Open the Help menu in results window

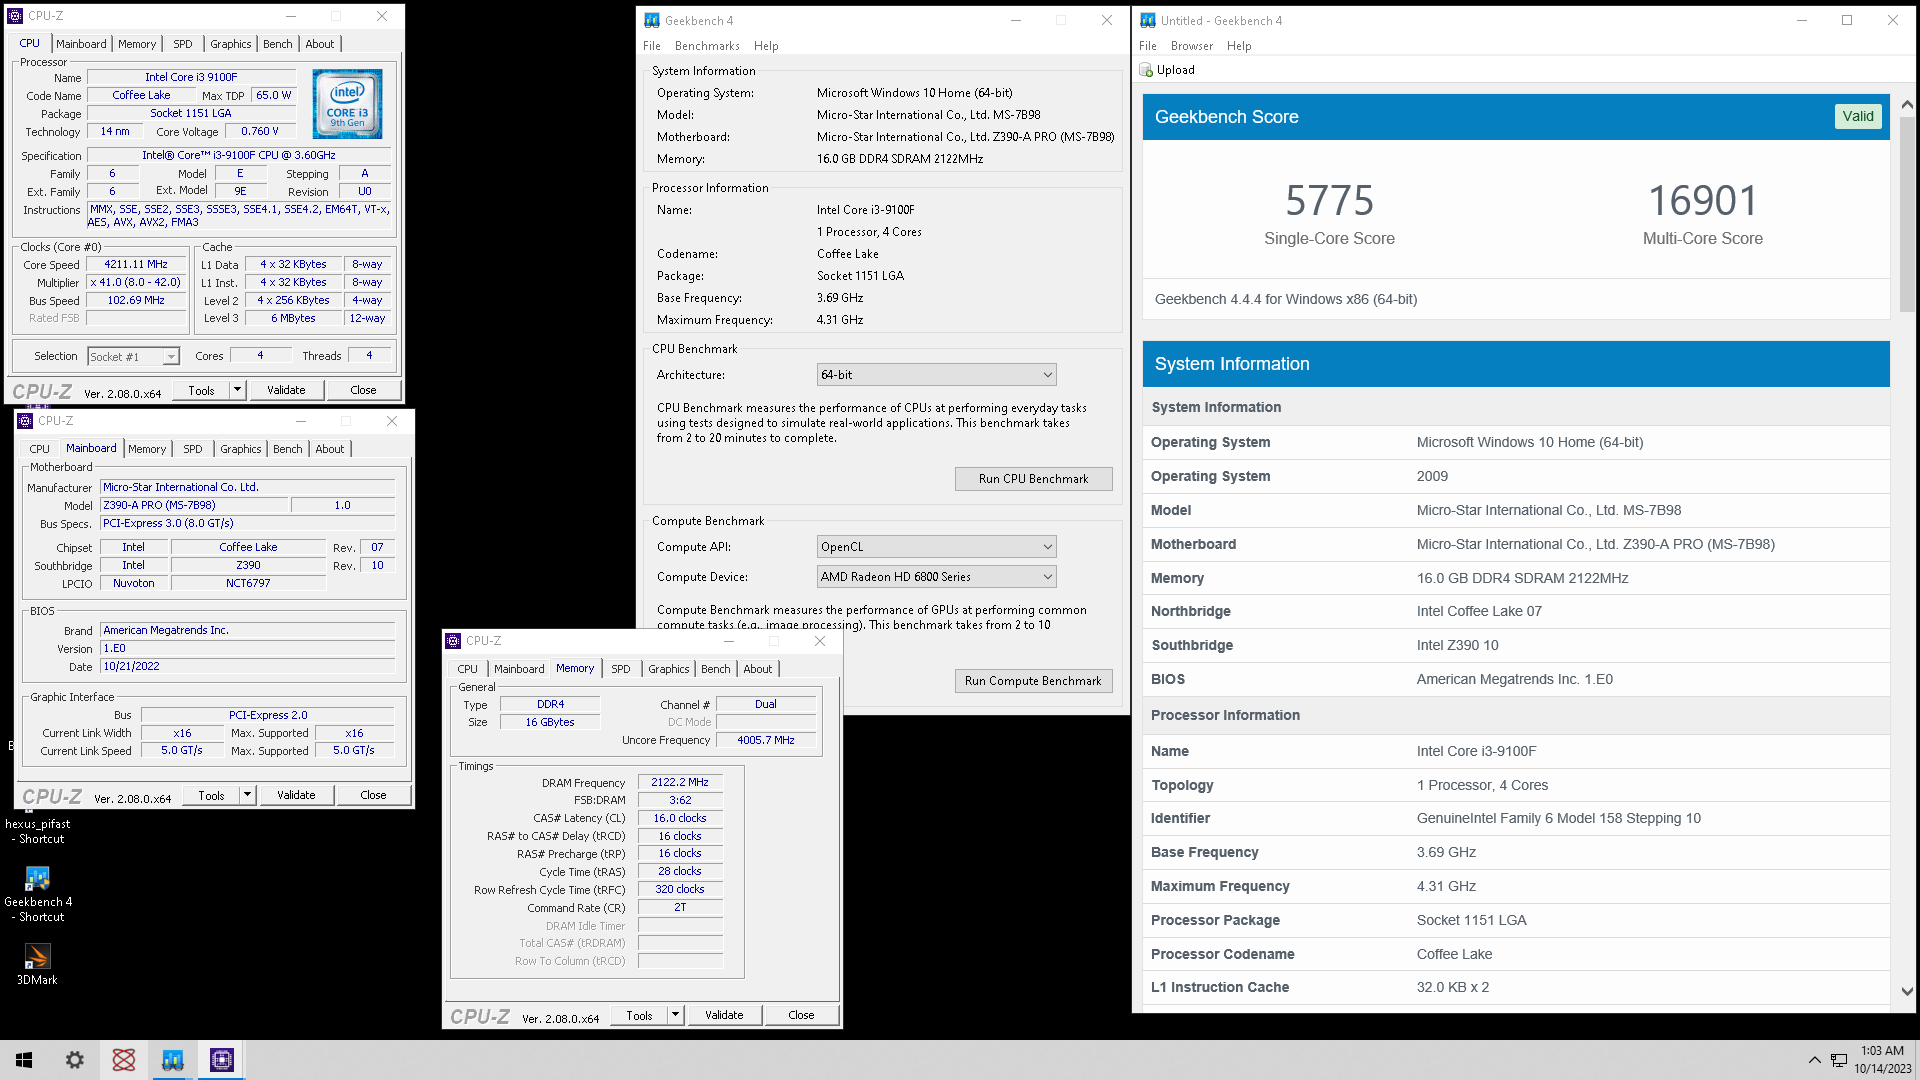[x=1239, y=46]
